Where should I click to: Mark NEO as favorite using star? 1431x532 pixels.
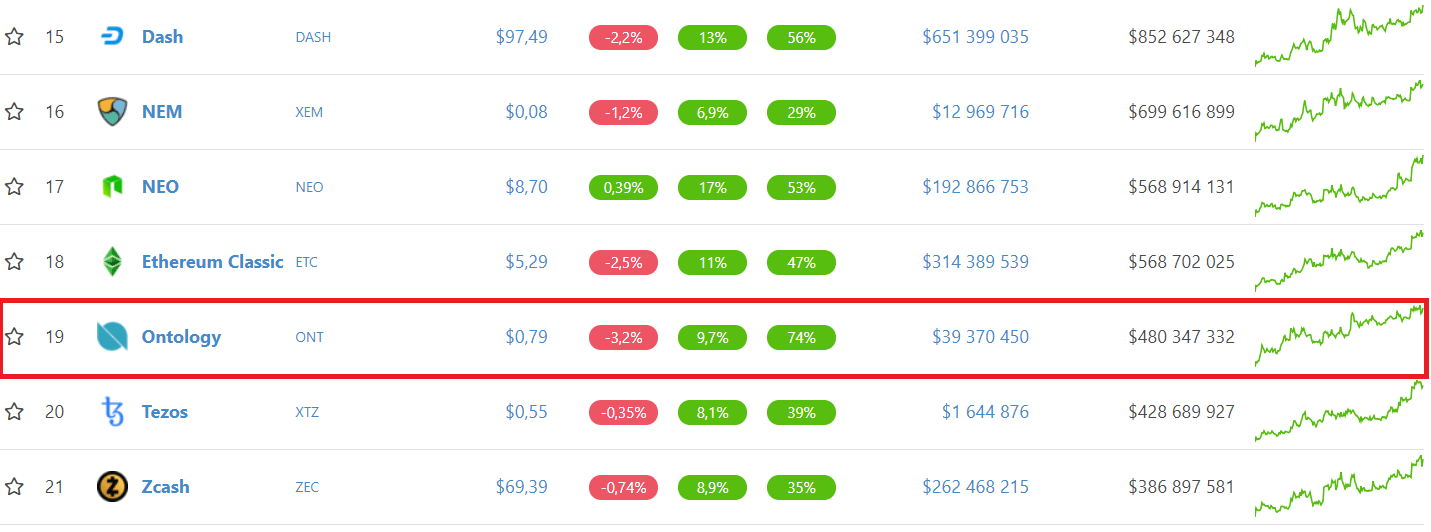[14, 187]
